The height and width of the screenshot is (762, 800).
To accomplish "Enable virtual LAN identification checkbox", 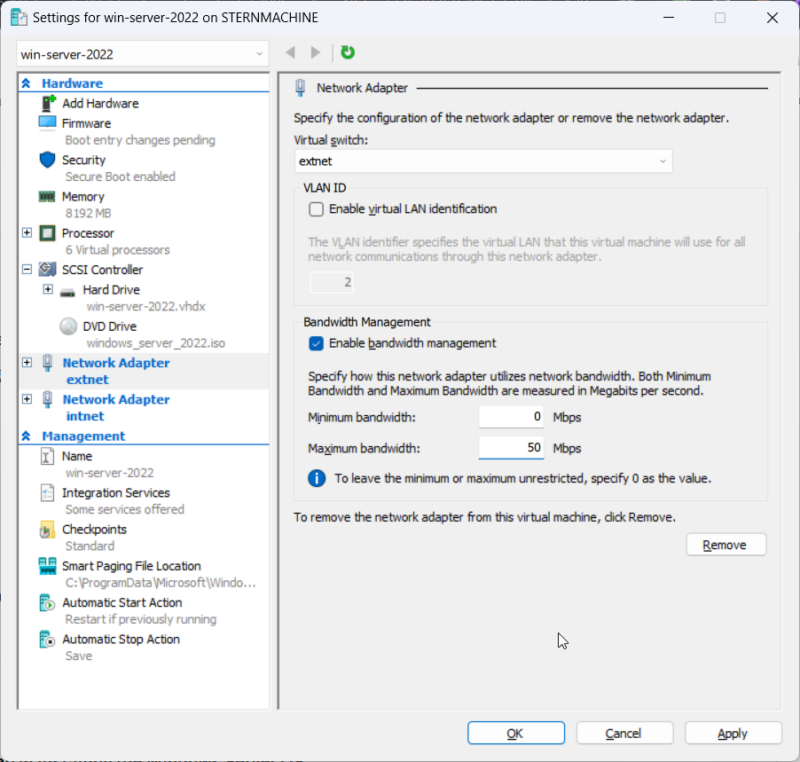I will coord(316,209).
